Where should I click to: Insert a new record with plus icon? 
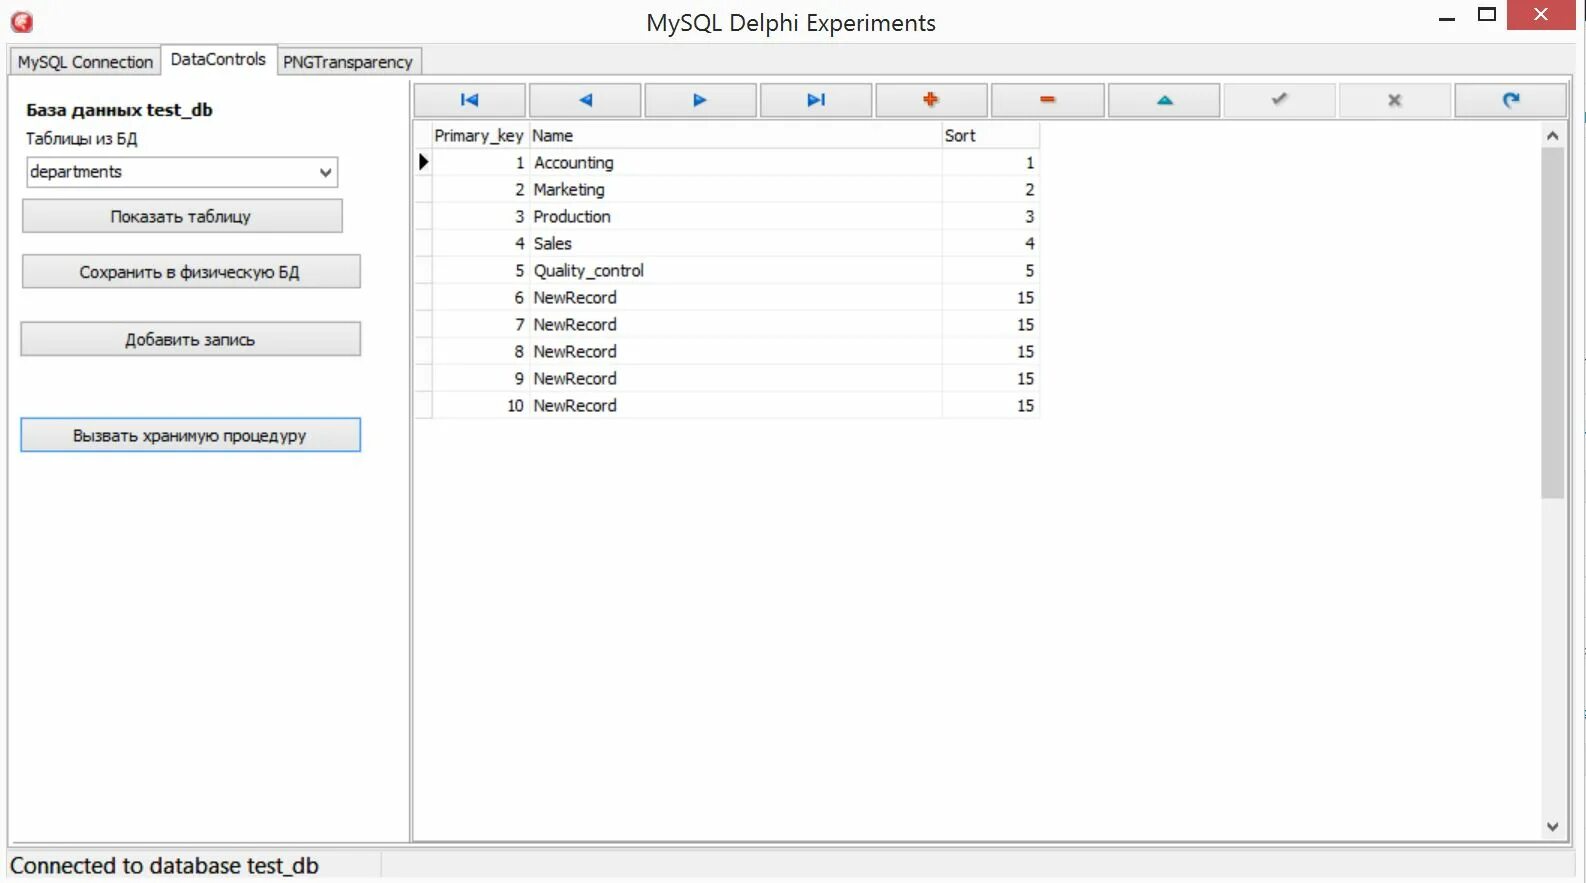point(931,100)
